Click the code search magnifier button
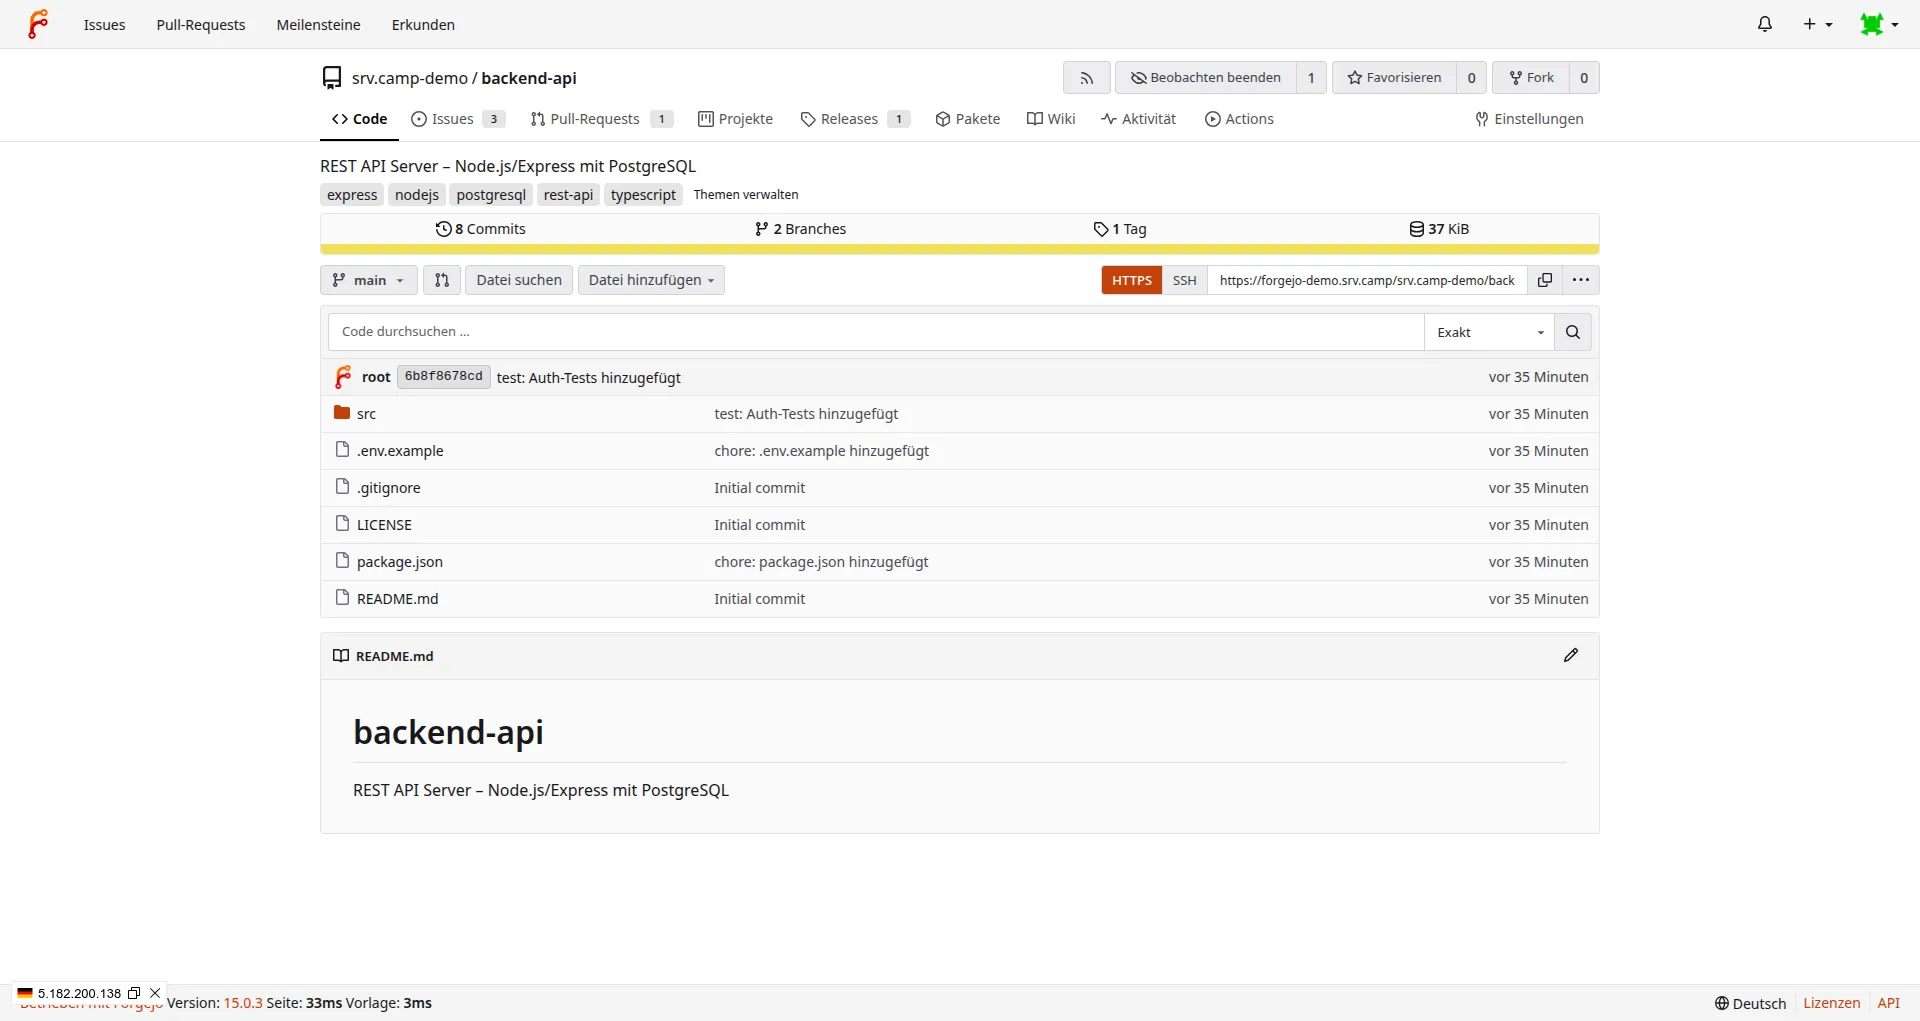The image size is (1920, 1021). pos(1573,332)
